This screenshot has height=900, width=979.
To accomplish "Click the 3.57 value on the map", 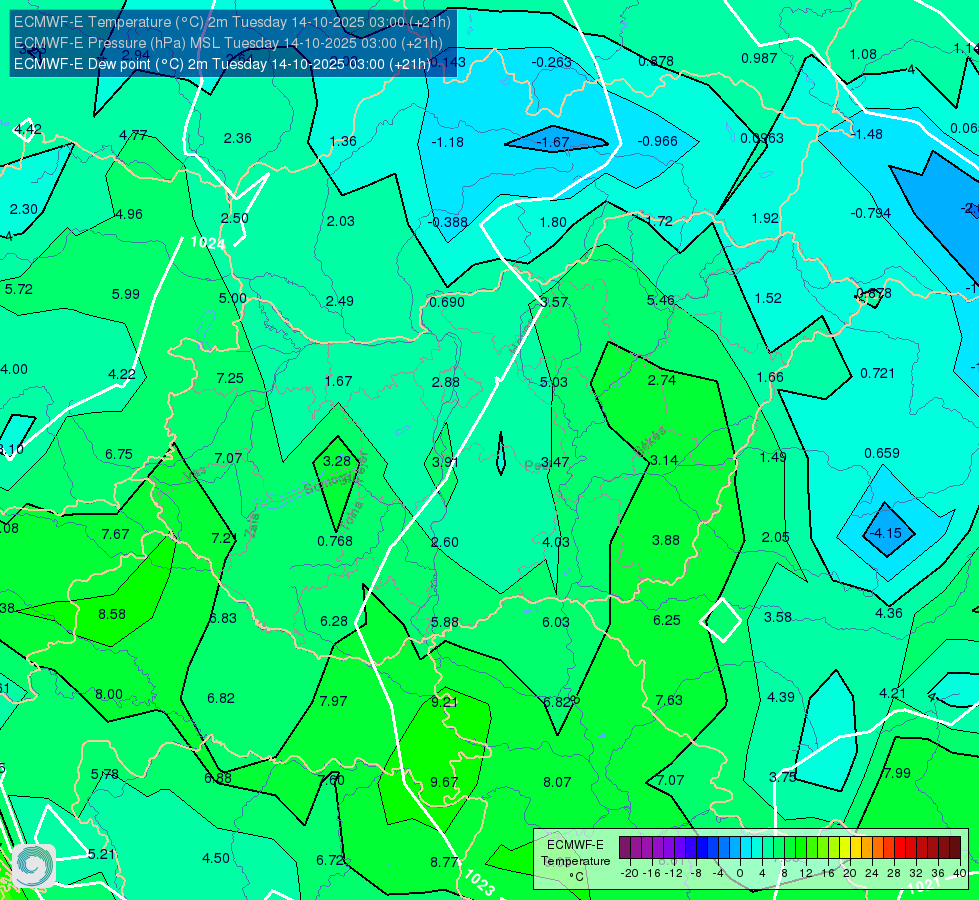I will click(x=554, y=302).
